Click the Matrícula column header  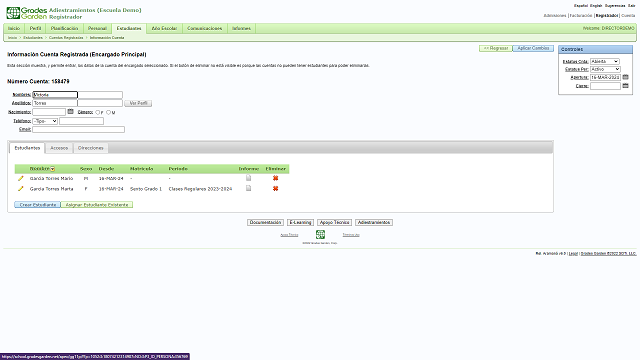[141, 169]
